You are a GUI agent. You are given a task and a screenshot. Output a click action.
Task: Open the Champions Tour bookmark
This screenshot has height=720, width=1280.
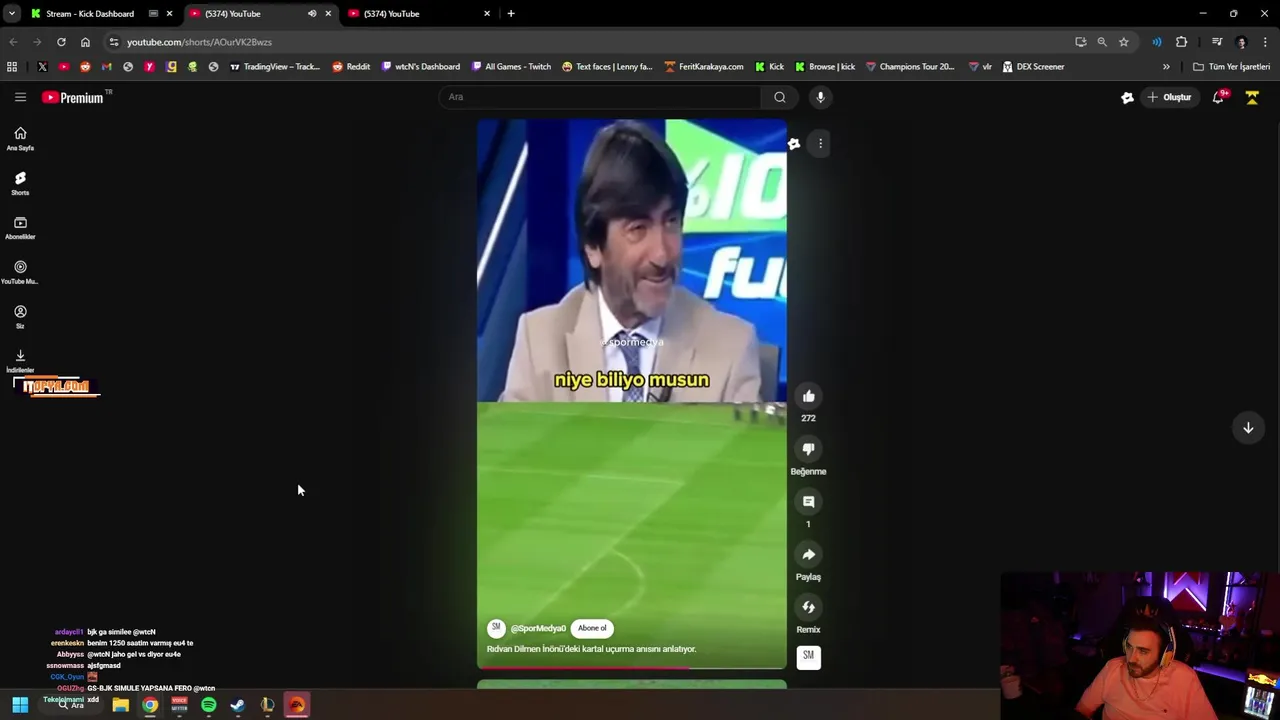[x=910, y=67]
